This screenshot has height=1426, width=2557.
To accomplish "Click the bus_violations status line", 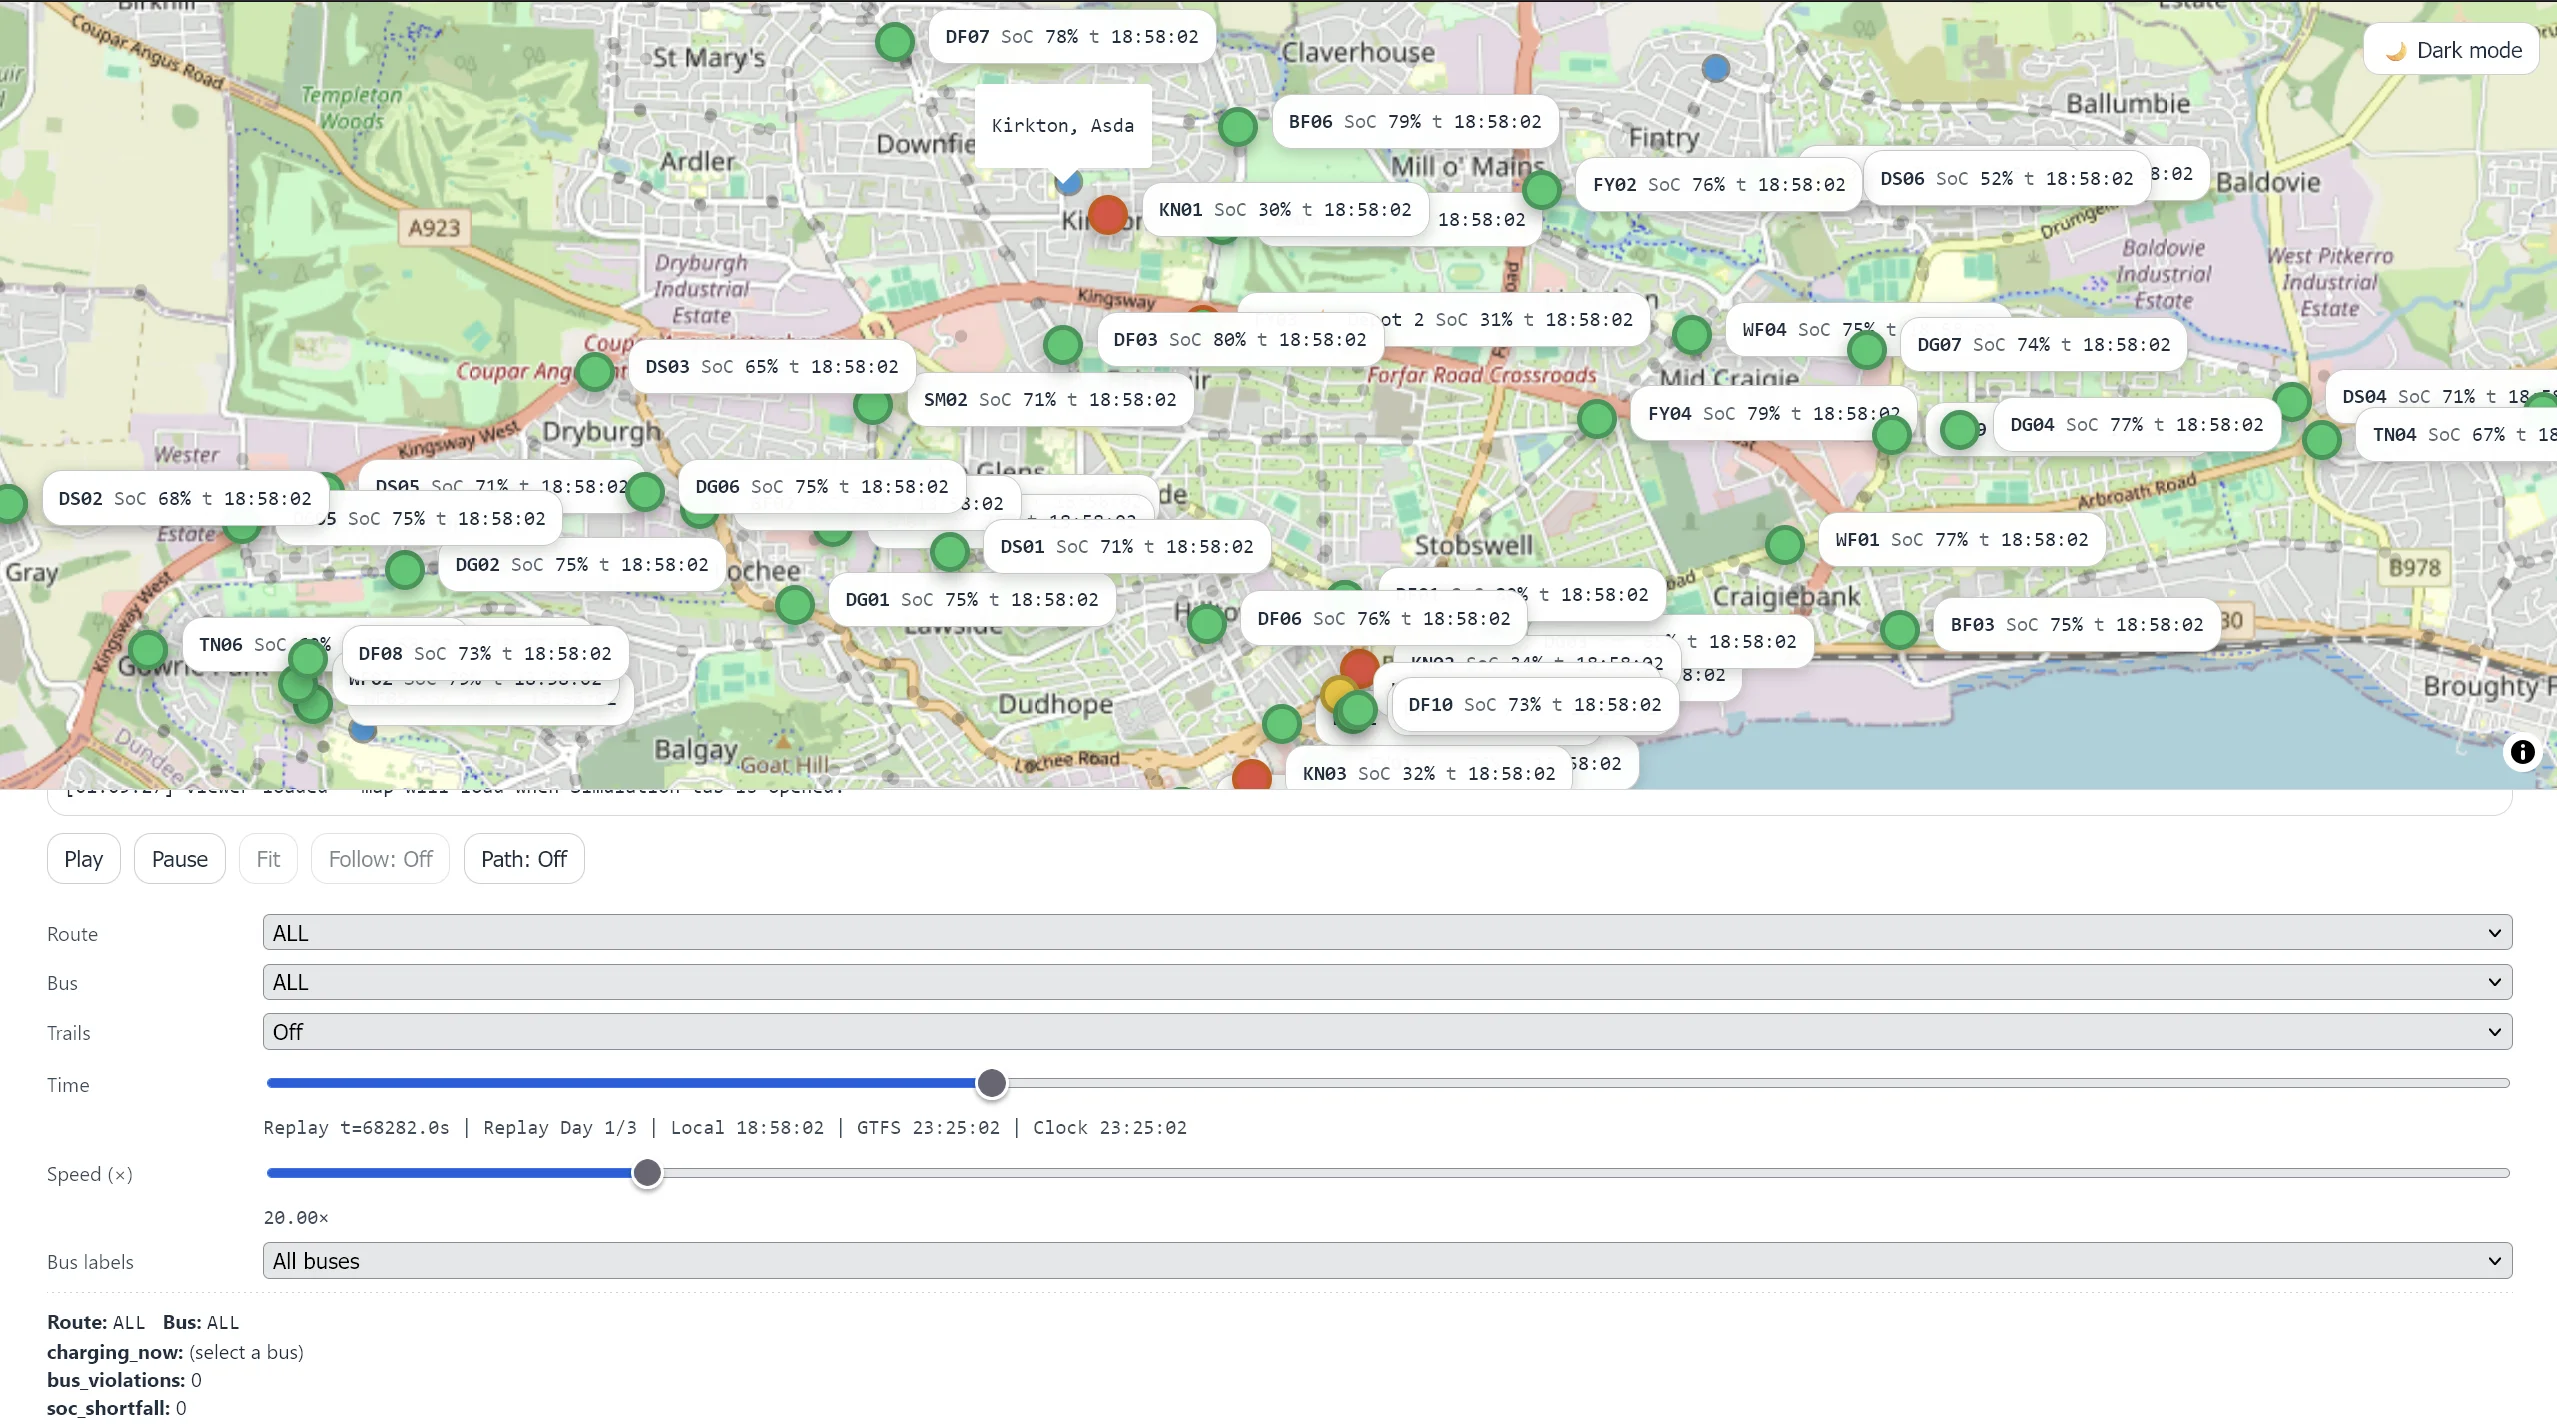I will point(124,1380).
